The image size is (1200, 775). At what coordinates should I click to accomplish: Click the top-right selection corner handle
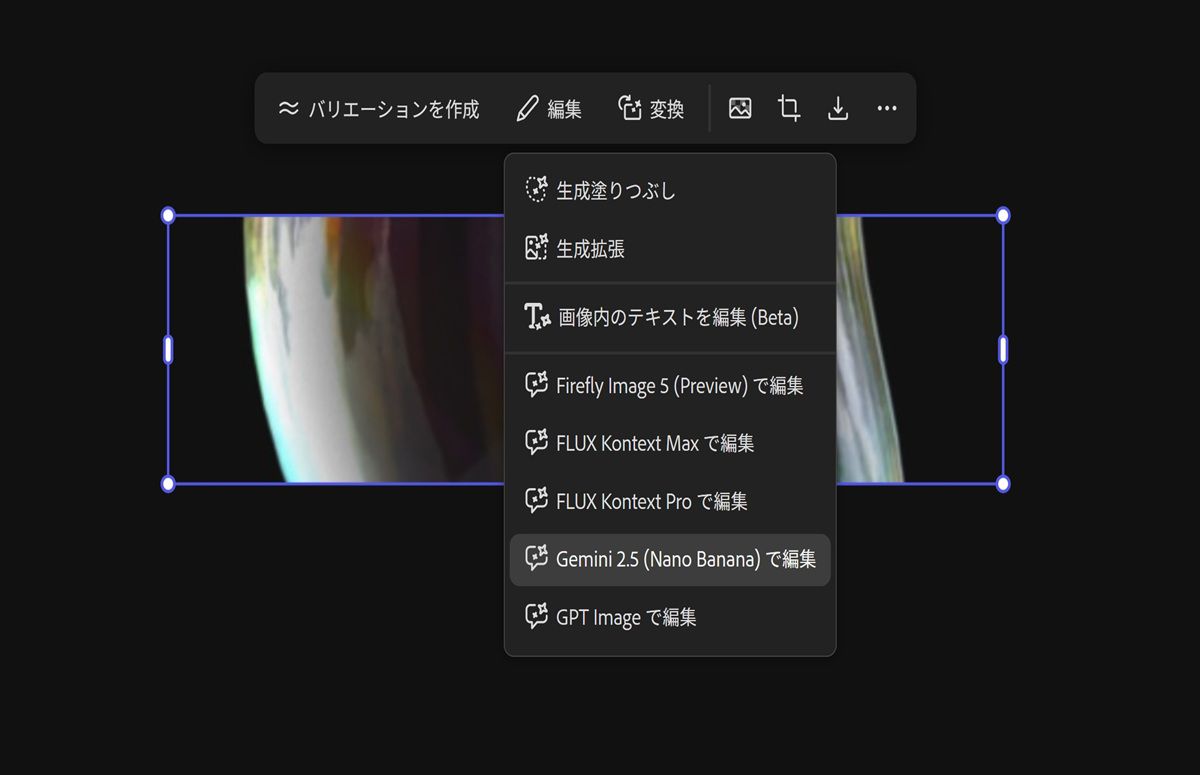click(1003, 215)
